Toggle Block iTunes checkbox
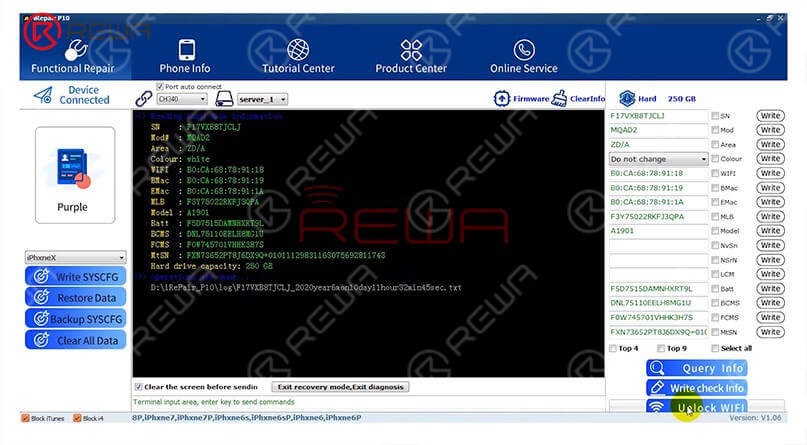This screenshot has height=445, width=807. point(25,418)
